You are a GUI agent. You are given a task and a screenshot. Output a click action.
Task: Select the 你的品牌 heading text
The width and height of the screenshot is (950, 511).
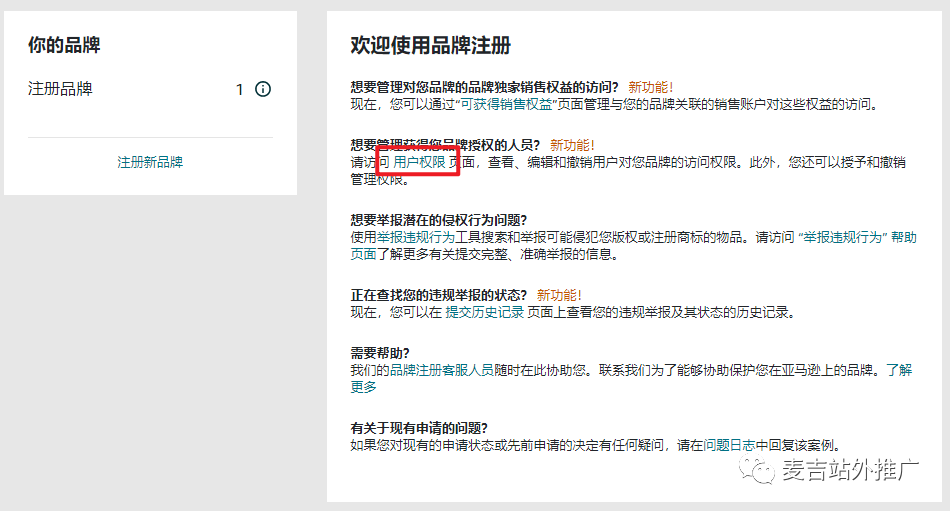tap(64, 45)
